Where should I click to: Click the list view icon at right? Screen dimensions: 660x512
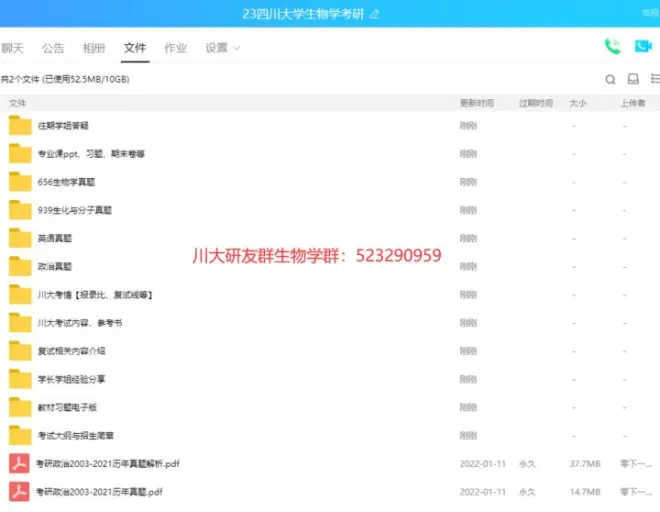[x=654, y=79]
